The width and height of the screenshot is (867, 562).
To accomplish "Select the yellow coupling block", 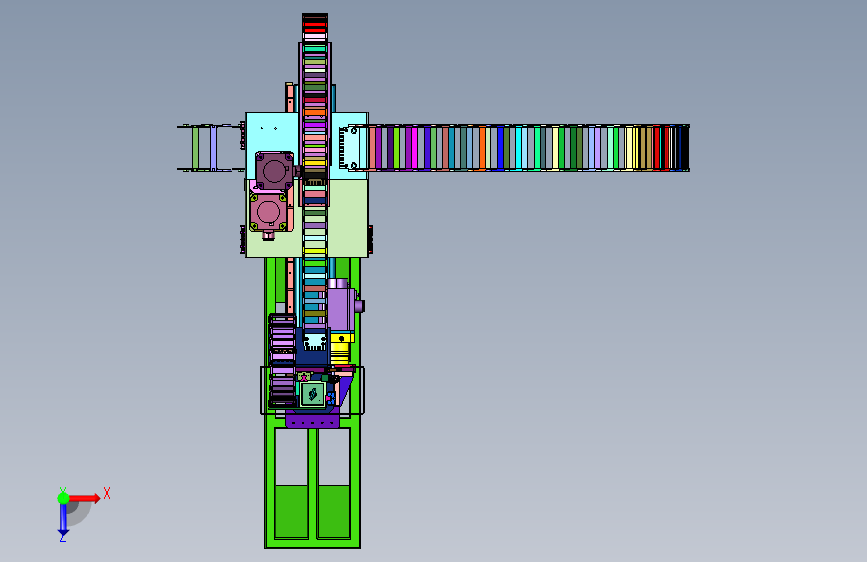I will pyautogui.click(x=342, y=348).
